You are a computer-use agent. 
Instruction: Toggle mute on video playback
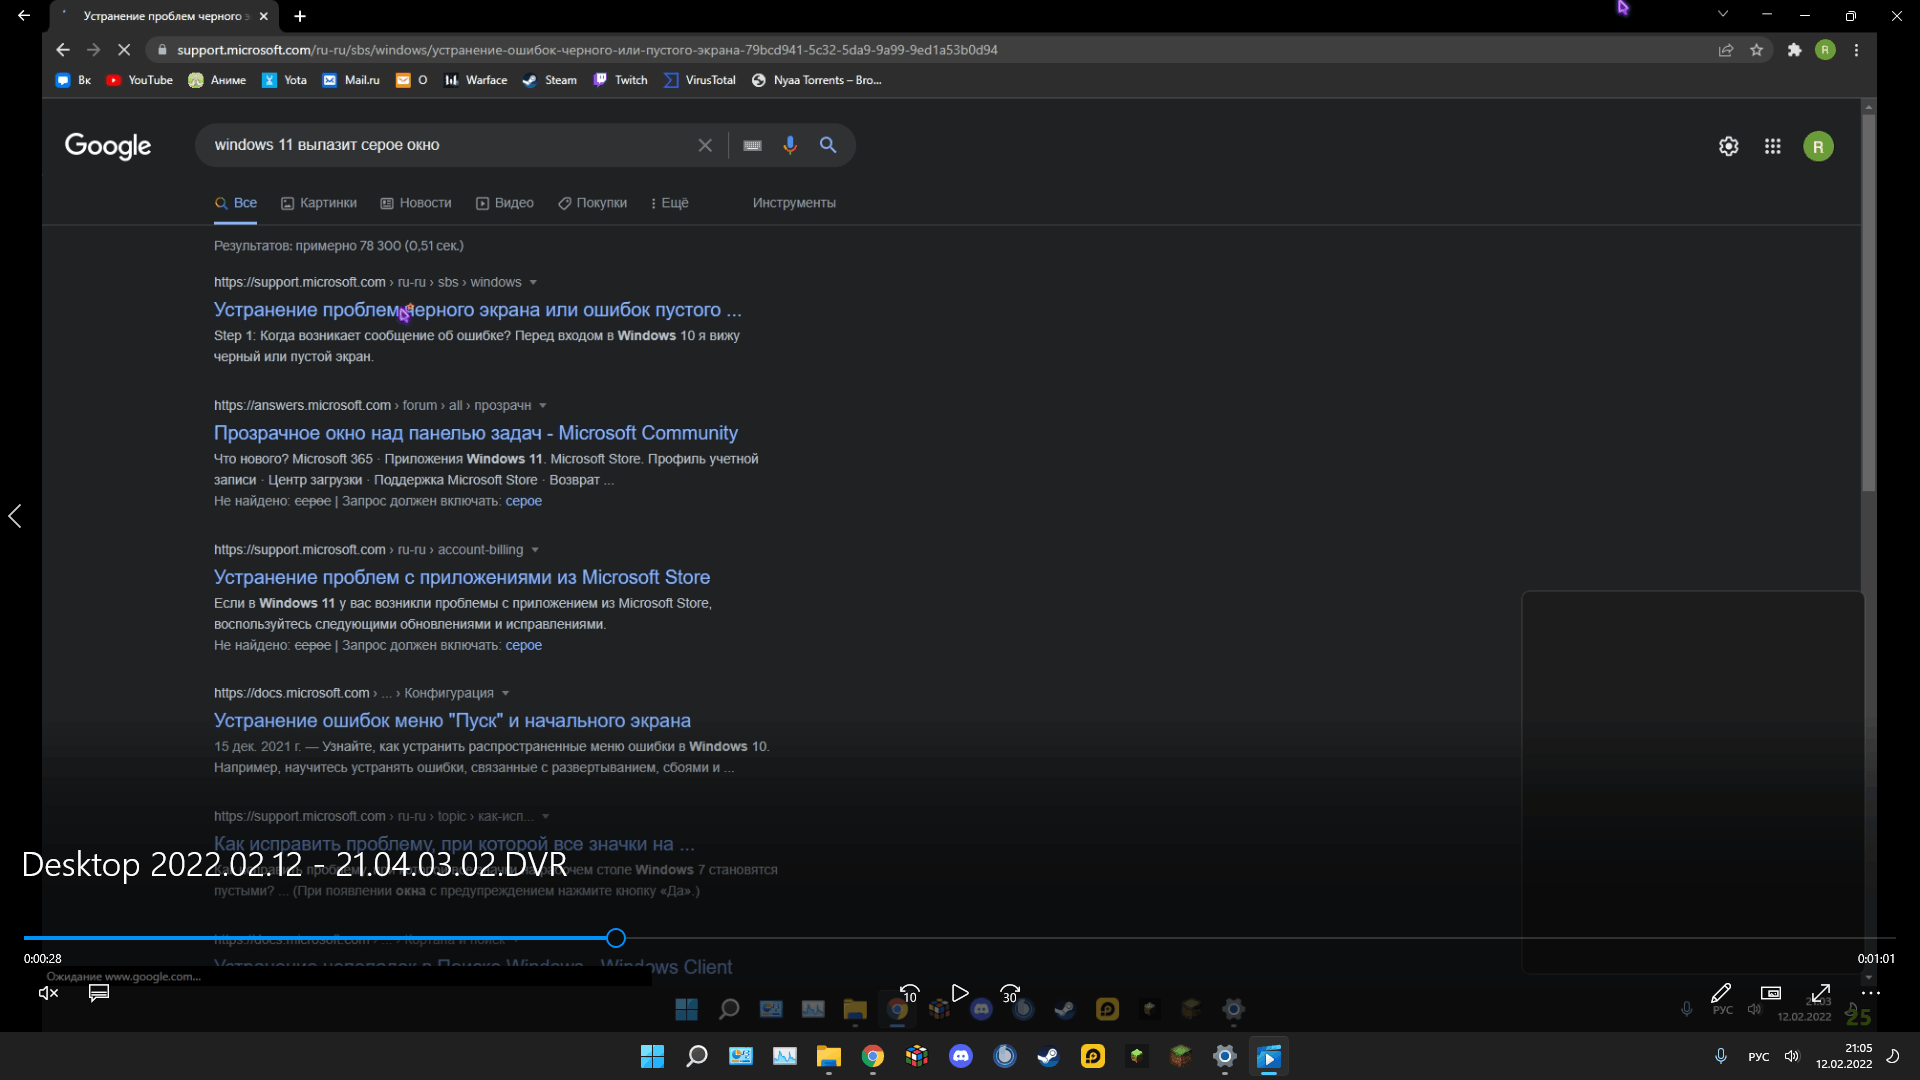pyautogui.click(x=47, y=992)
